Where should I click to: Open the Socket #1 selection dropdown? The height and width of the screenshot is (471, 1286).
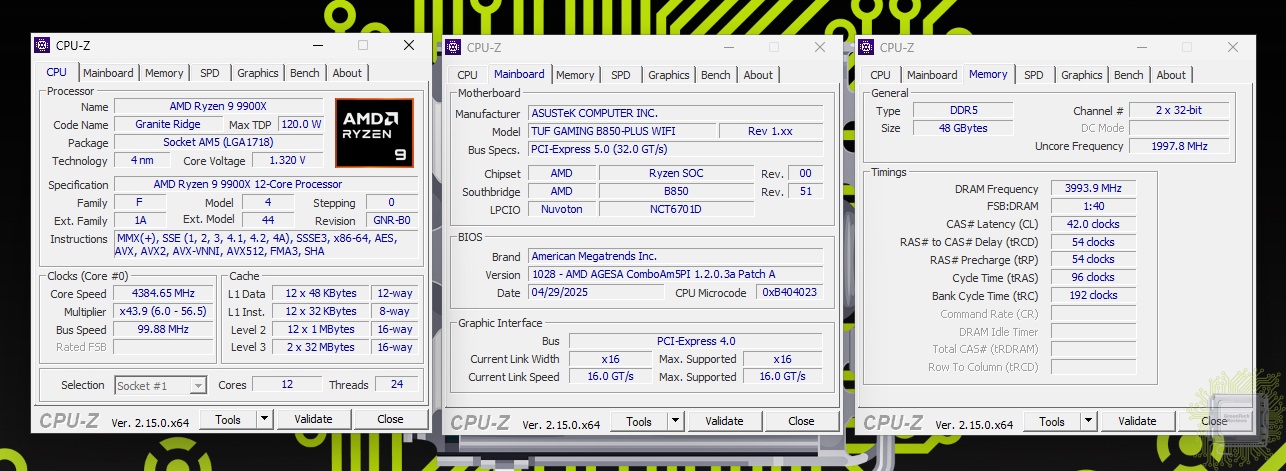pyautogui.click(x=160, y=385)
